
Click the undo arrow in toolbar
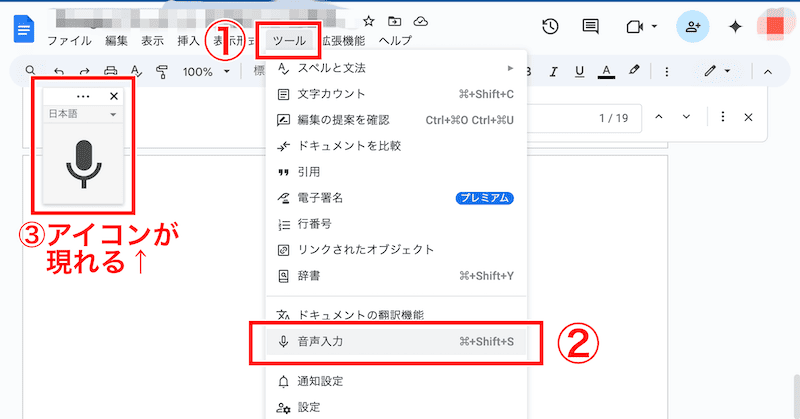[x=59, y=72]
